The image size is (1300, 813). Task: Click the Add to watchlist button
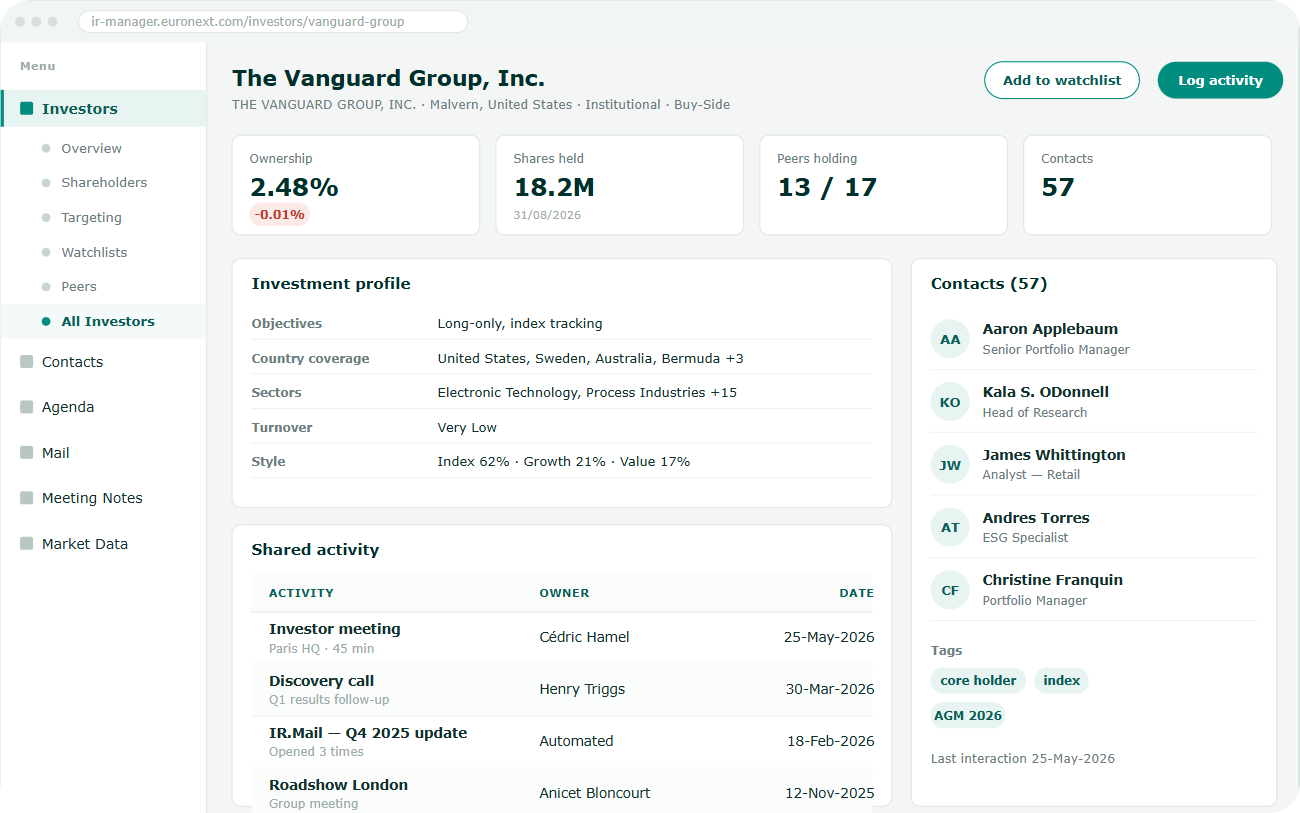pyautogui.click(x=1062, y=80)
